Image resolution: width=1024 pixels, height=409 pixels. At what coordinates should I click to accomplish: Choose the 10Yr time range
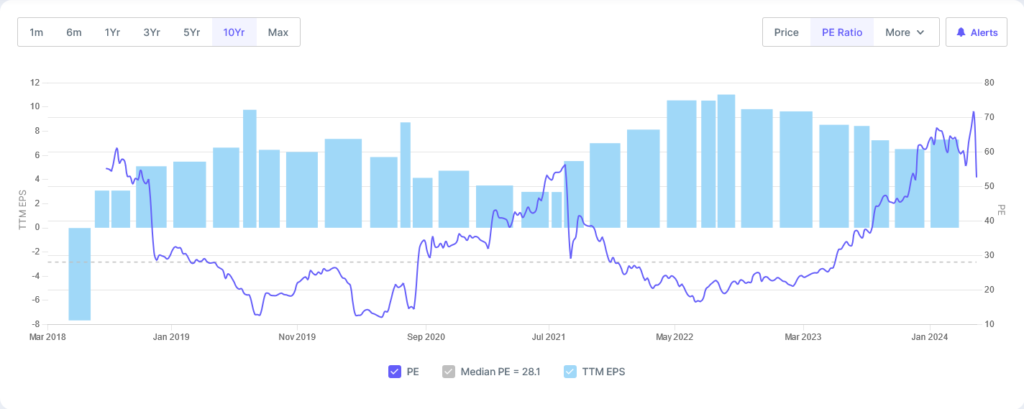234,32
